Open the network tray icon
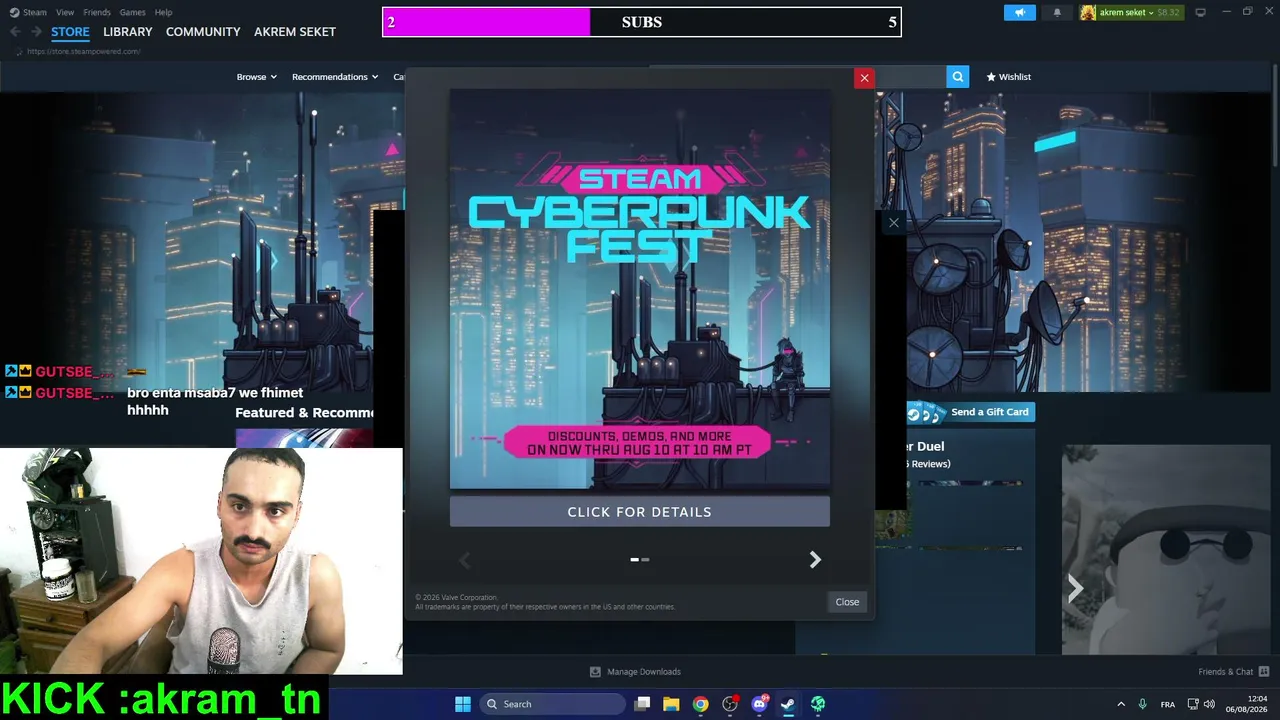This screenshot has width=1280, height=720. click(1192, 704)
